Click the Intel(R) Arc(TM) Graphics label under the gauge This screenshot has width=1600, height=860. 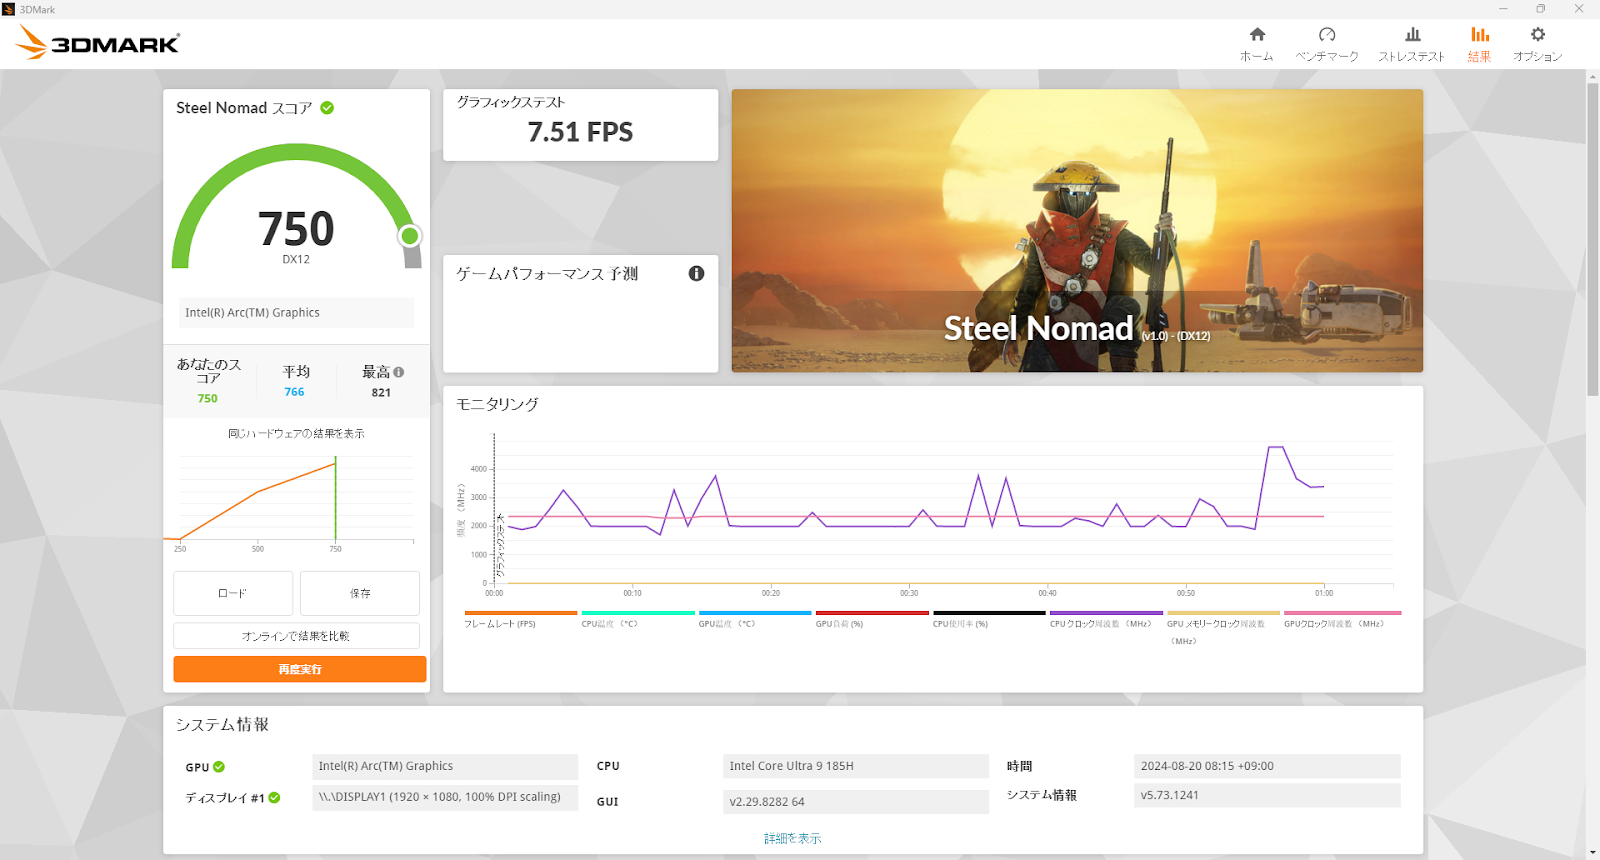pyautogui.click(x=296, y=312)
